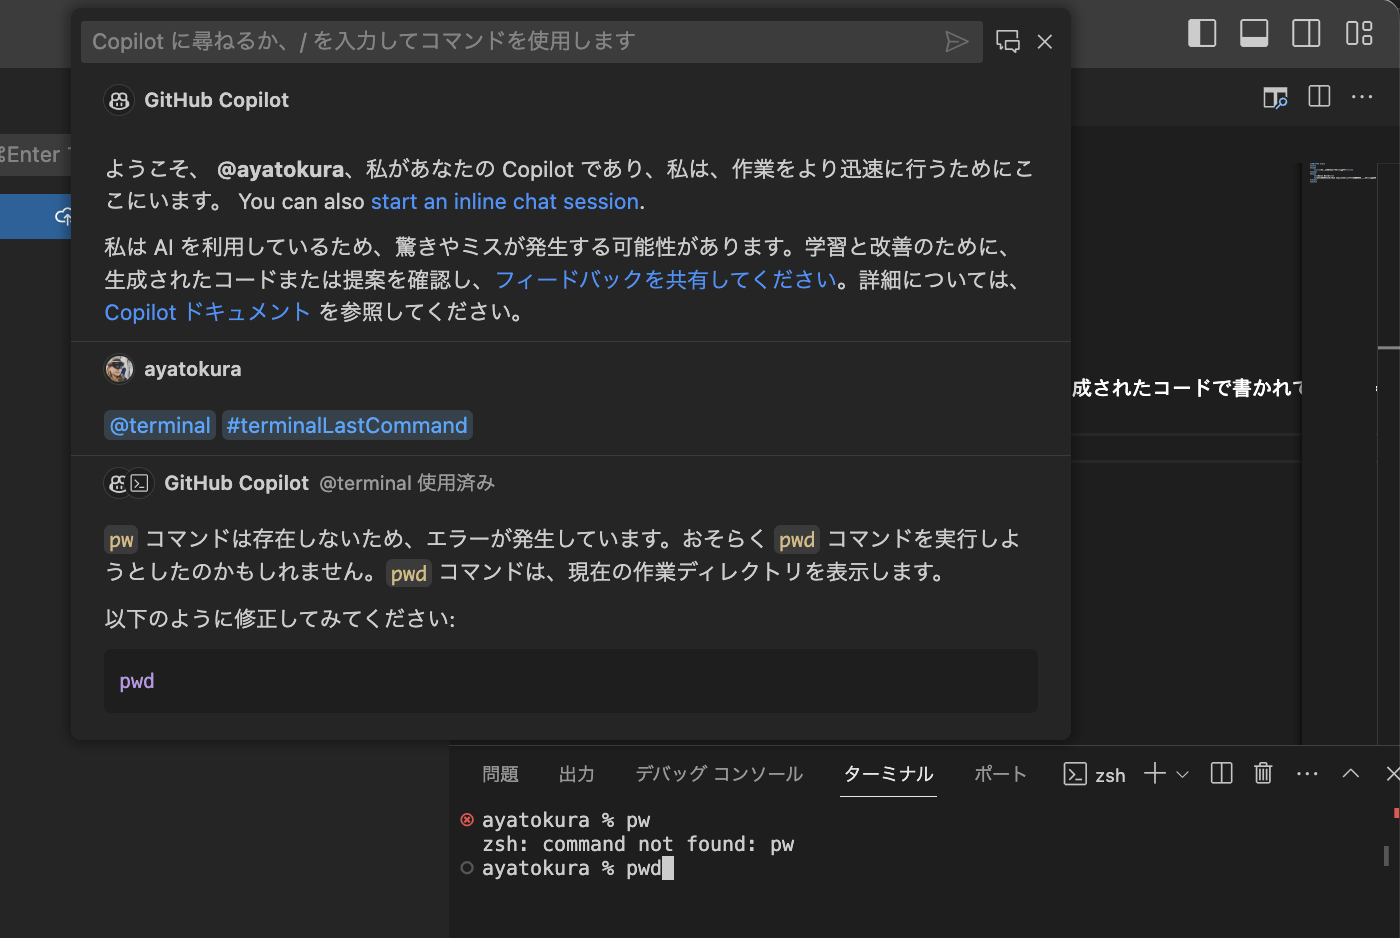Click the '@terminal 使用済み' label
Viewport: 1400px width, 938px height.
pyautogui.click(x=407, y=483)
